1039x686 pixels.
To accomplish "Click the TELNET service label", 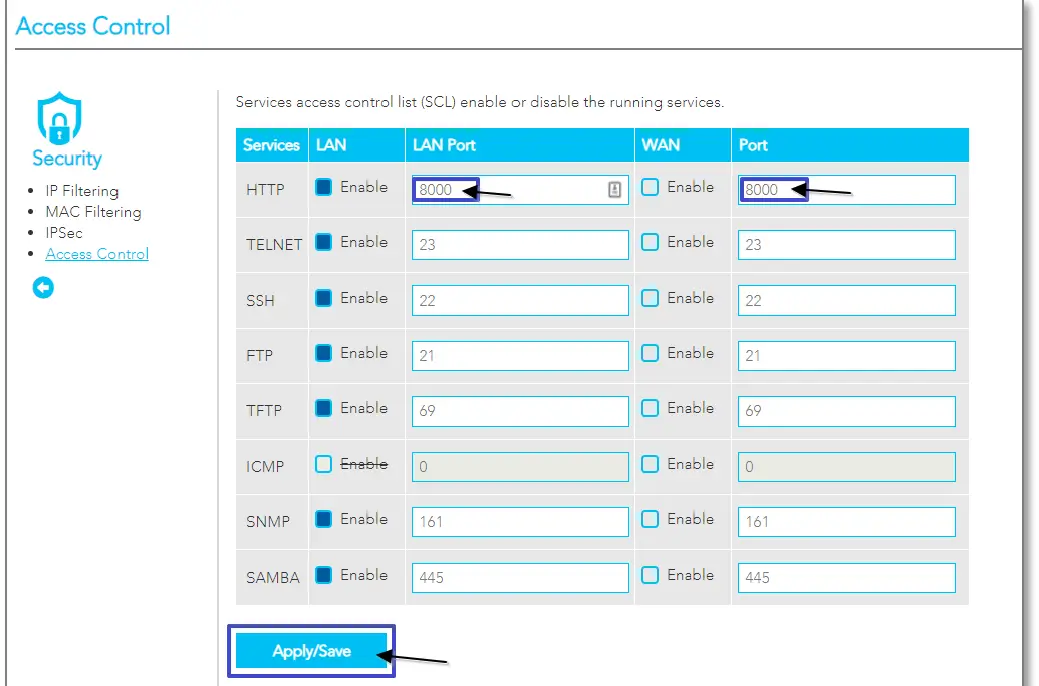I will (274, 245).
